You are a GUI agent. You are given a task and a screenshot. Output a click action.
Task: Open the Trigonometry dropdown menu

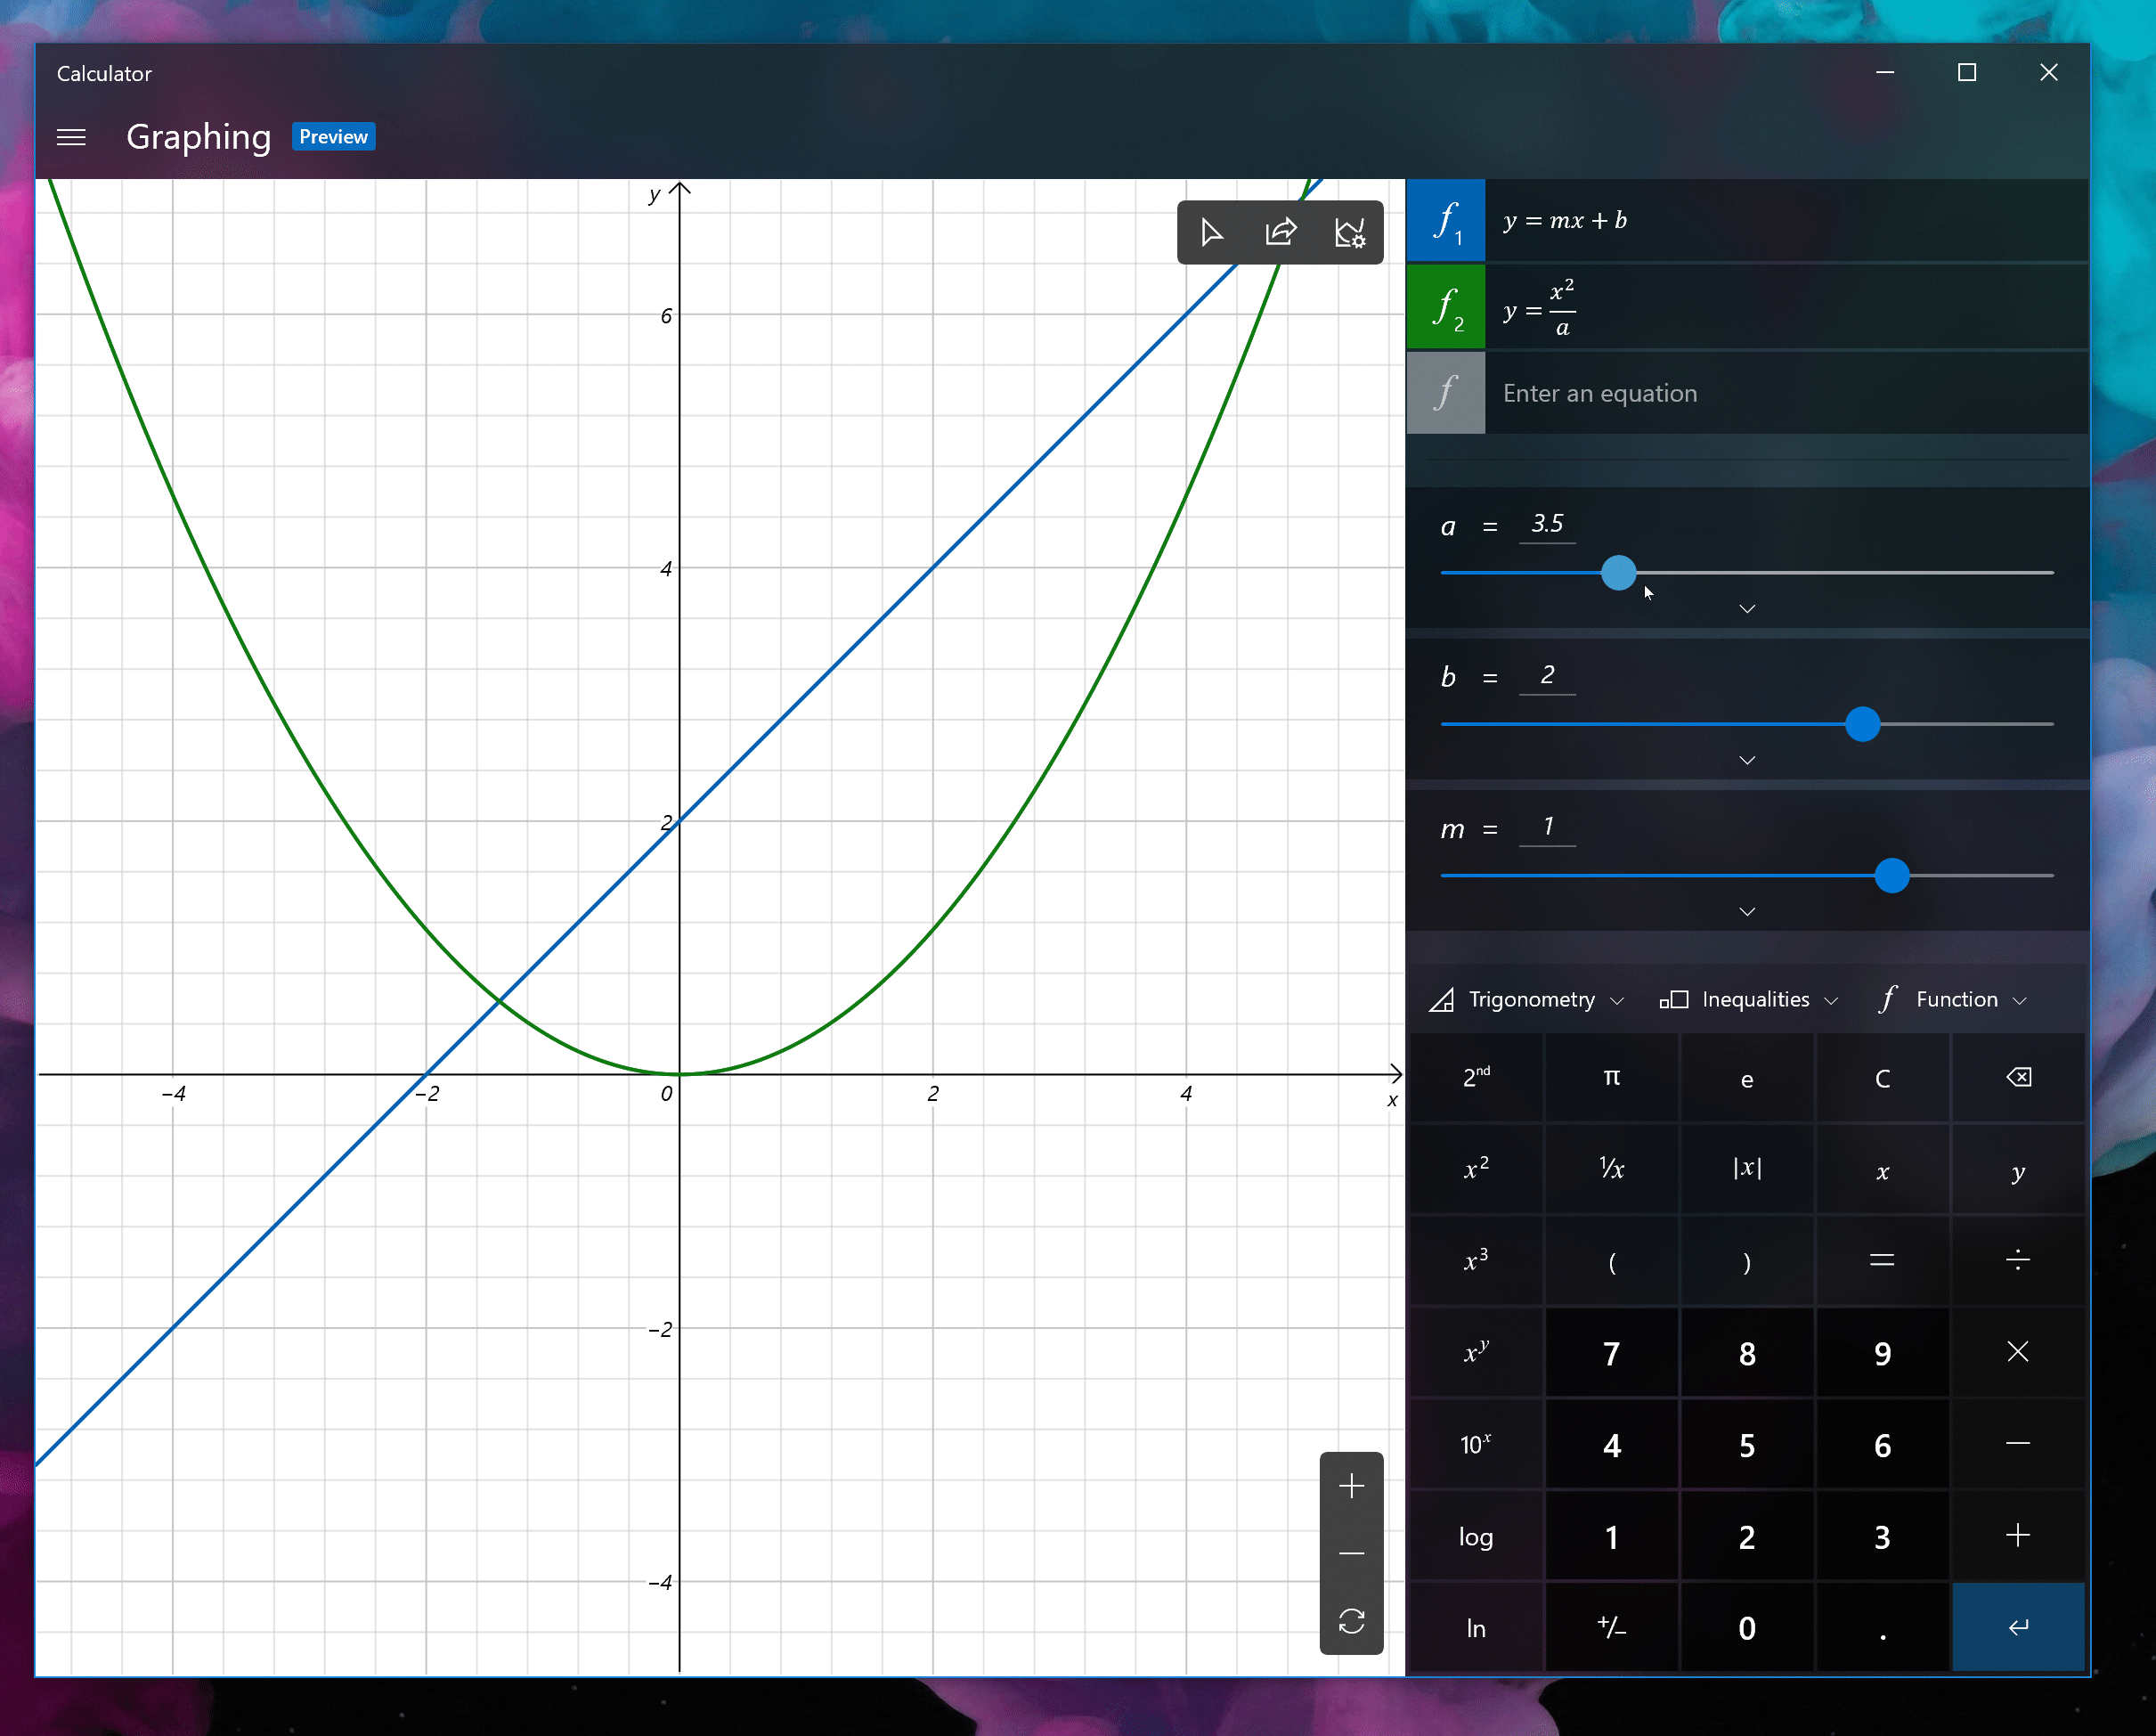(x=1529, y=998)
